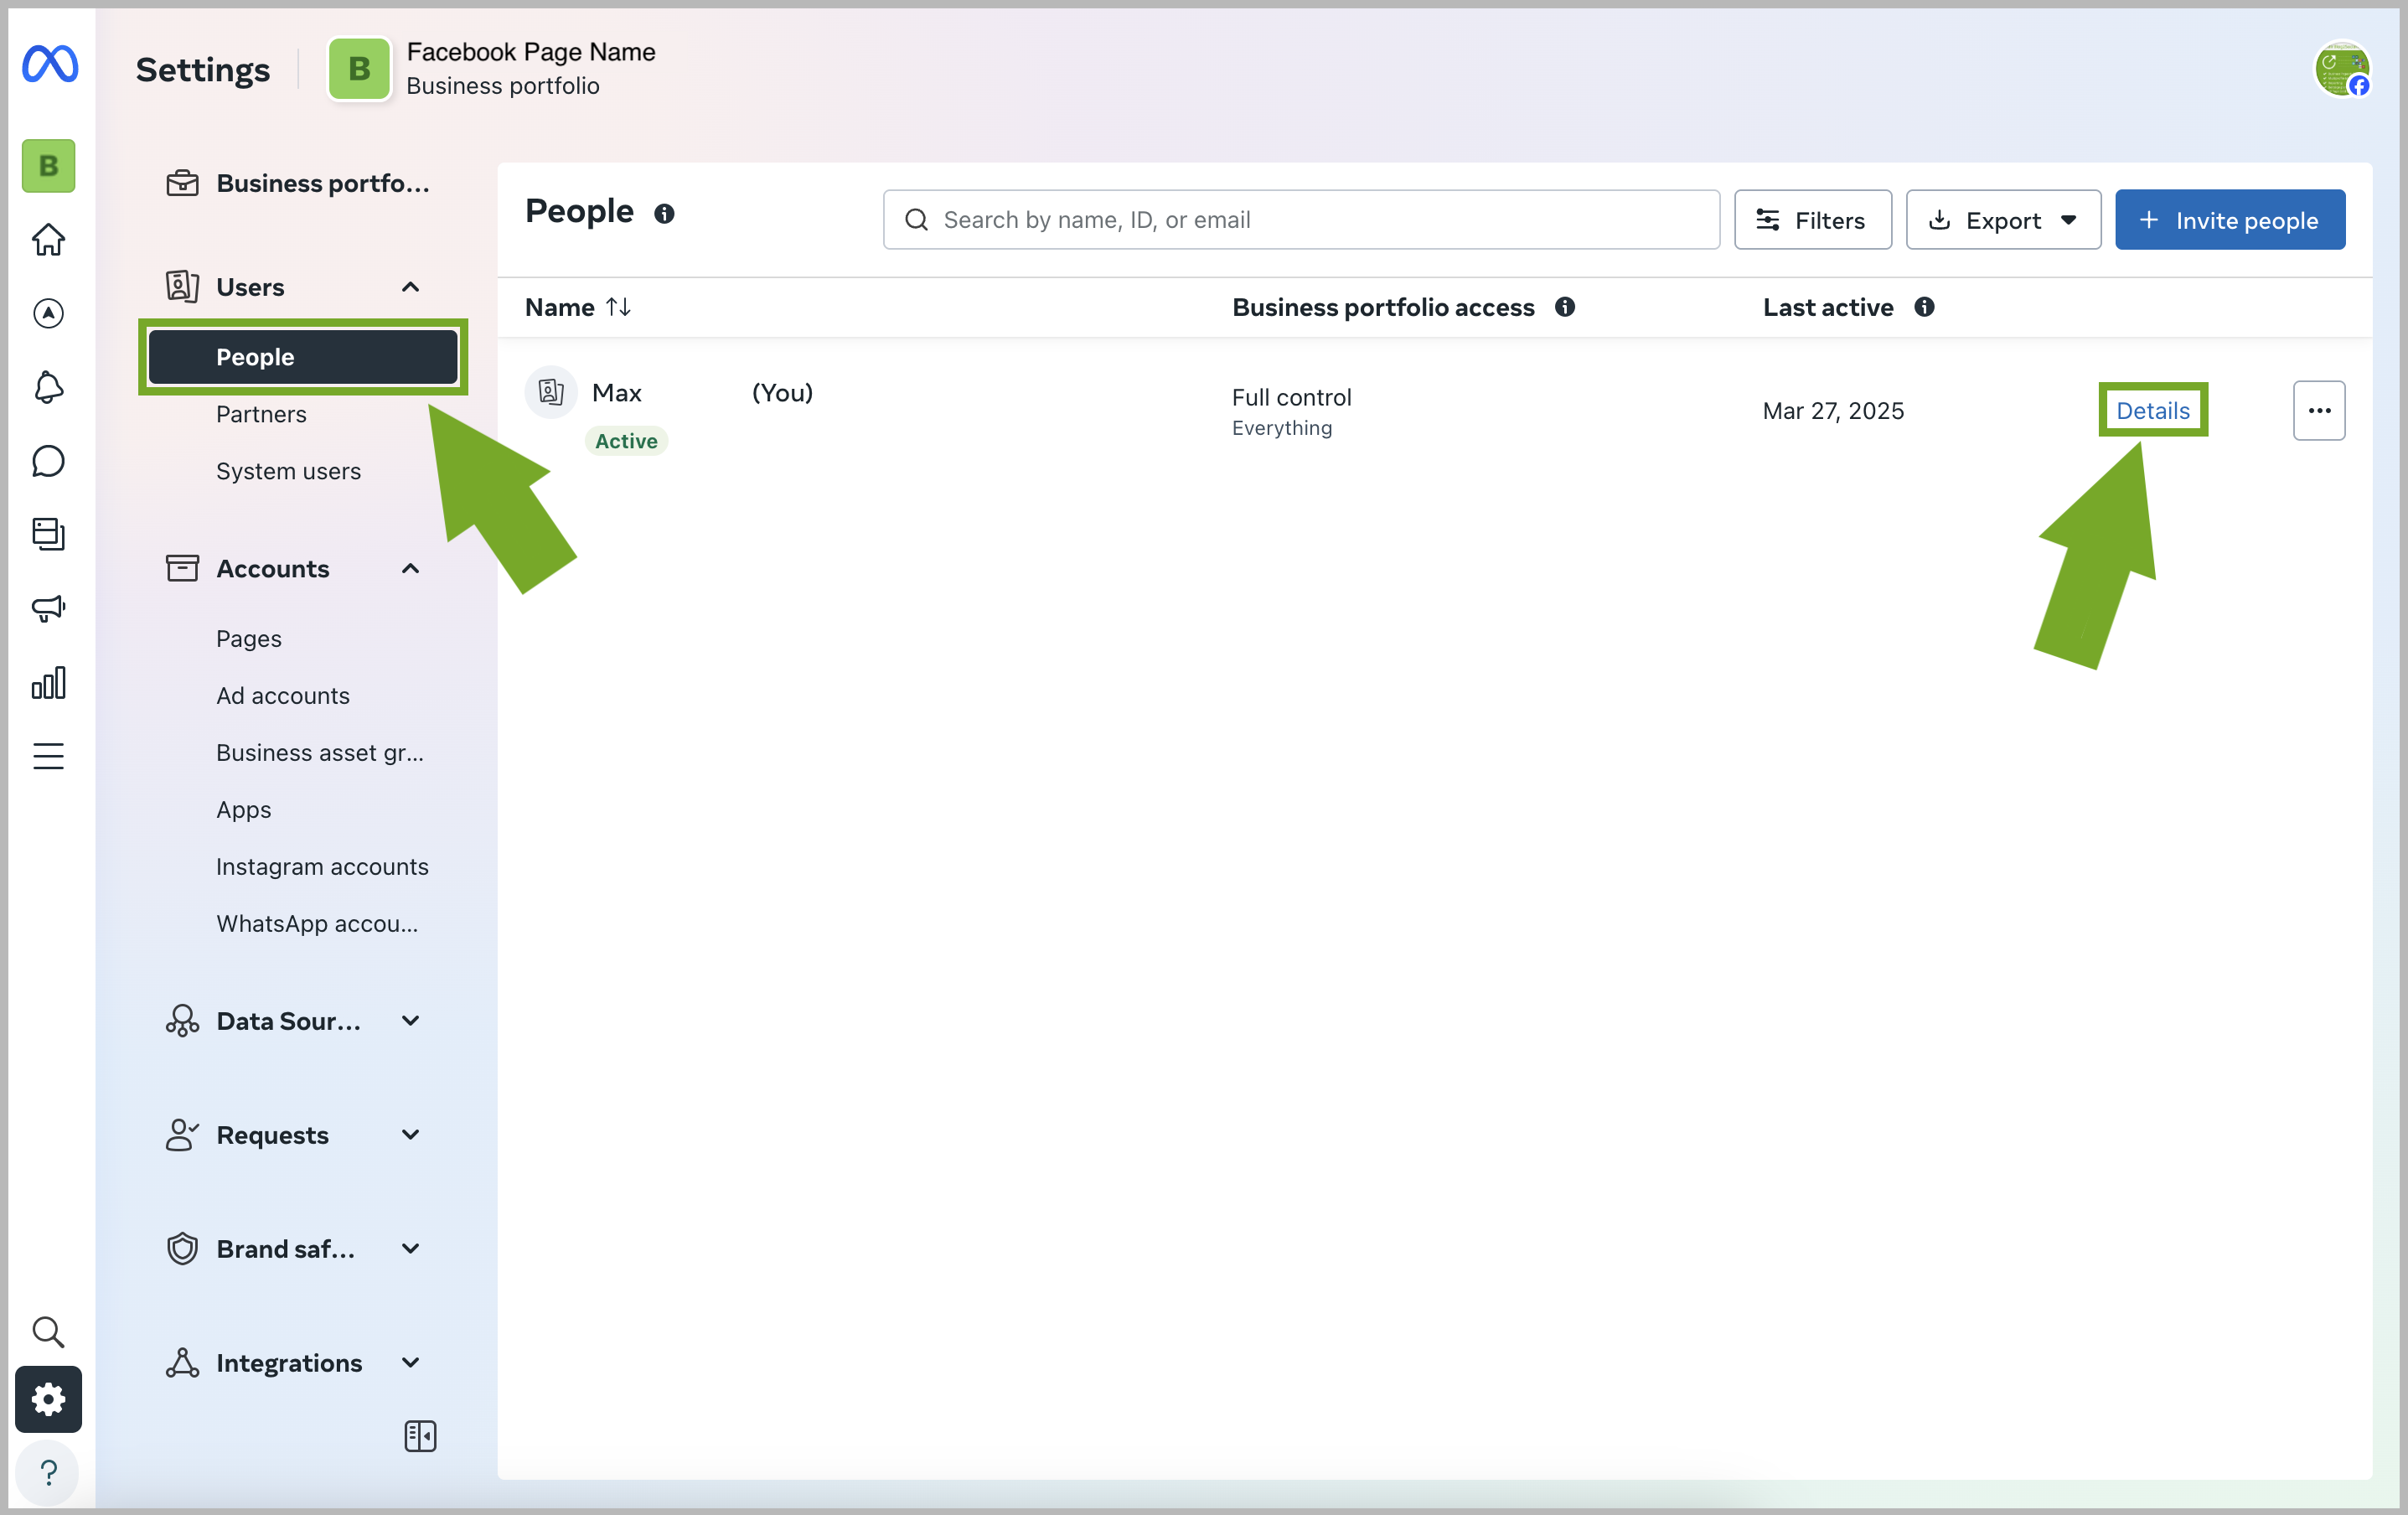Click the profile avatar at top right
Screen dimensions: 2408x1515
[x=2343, y=69]
